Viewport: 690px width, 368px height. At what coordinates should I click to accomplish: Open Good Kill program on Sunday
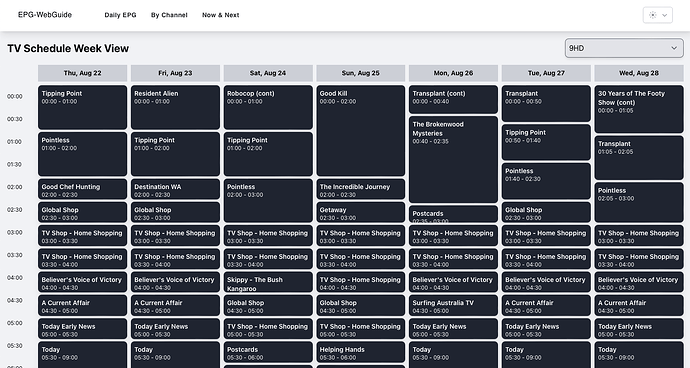pos(360,131)
